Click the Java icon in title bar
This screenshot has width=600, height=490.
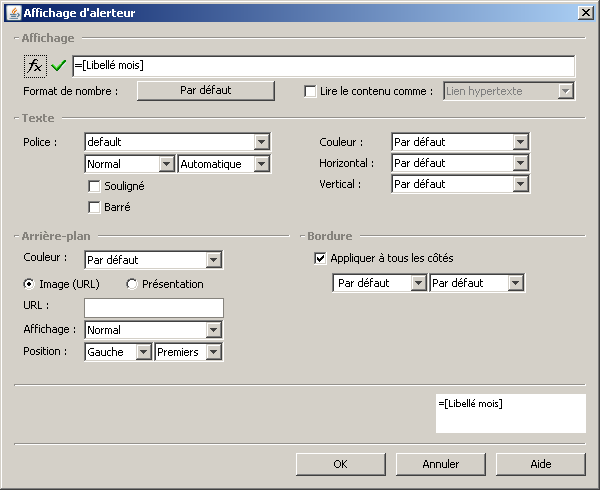(11, 12)
